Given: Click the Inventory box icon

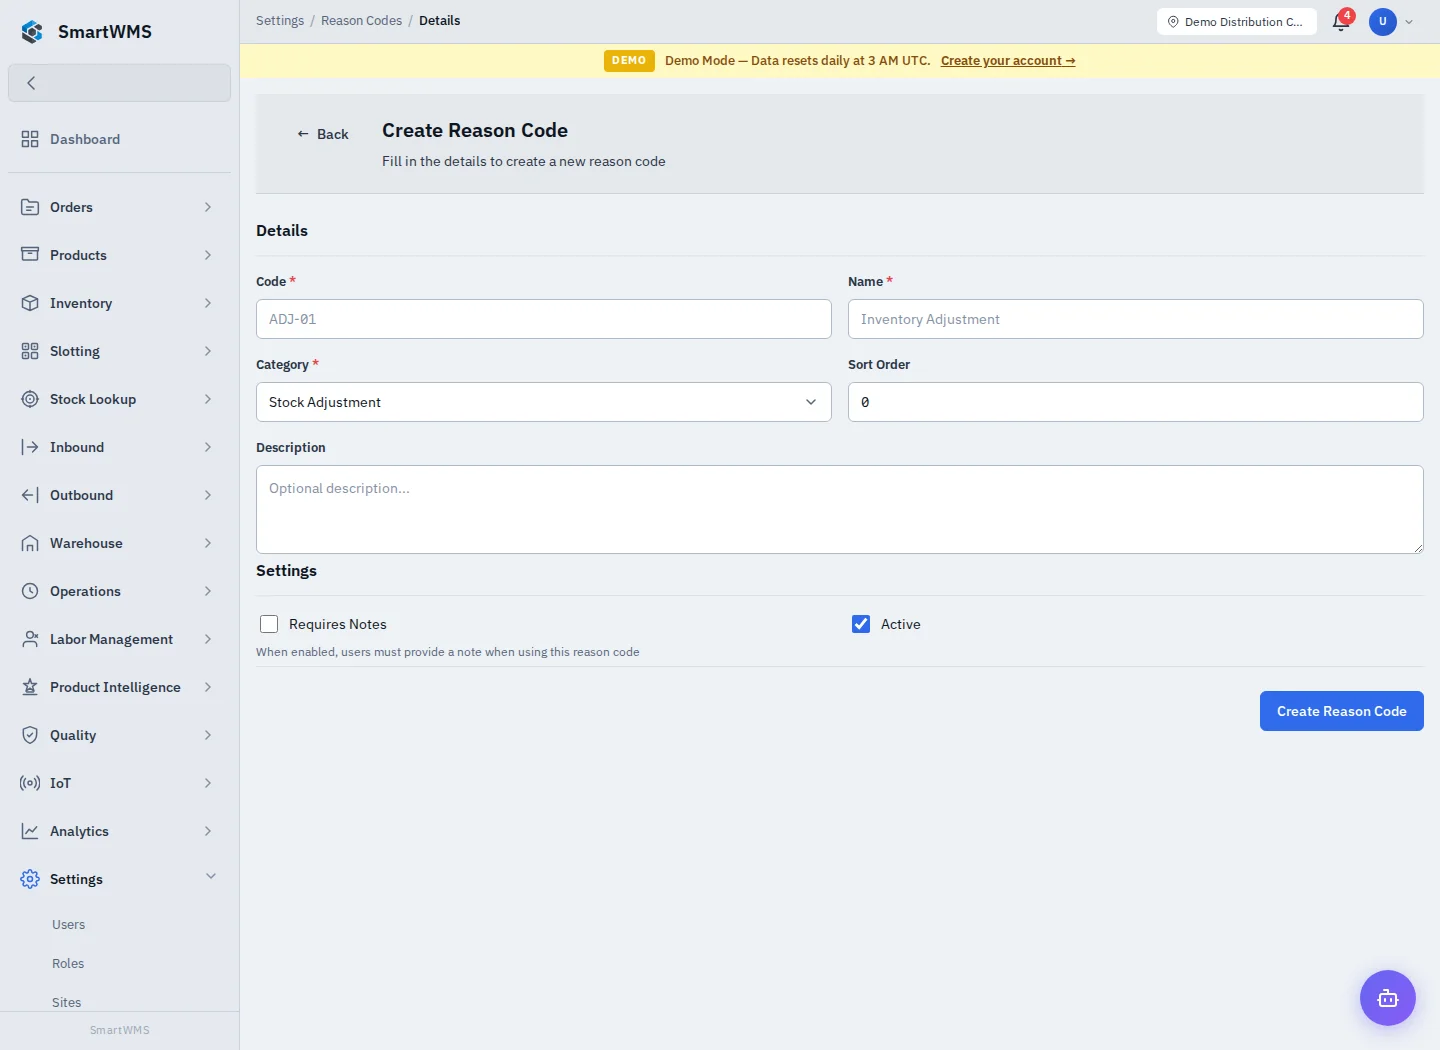Looking at the screenshot, I should [30, 303].
